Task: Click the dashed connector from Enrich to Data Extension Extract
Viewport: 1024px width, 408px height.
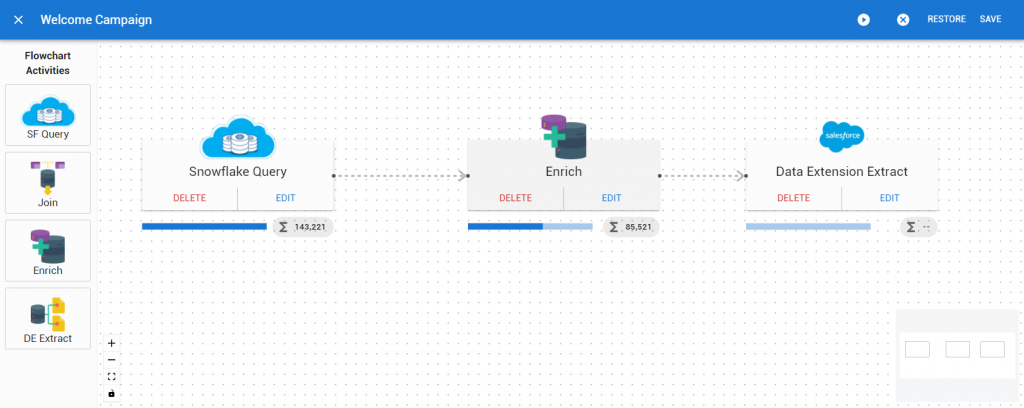Action: pyautogui.click(x=703, y=176)
